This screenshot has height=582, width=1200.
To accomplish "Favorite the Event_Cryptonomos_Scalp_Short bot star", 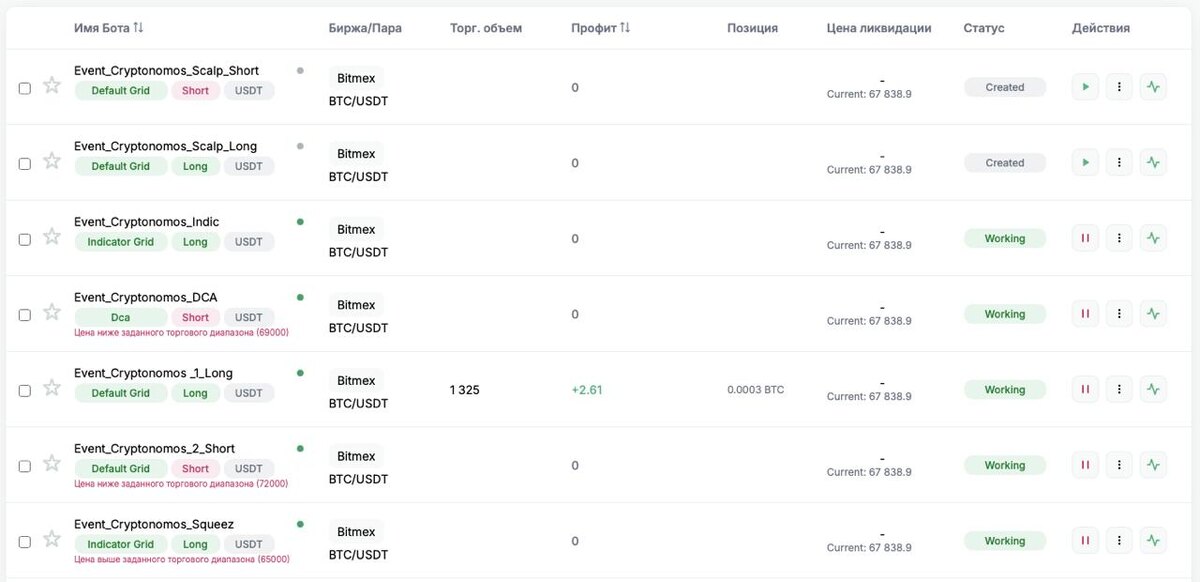I will click(x=52, y=86).
